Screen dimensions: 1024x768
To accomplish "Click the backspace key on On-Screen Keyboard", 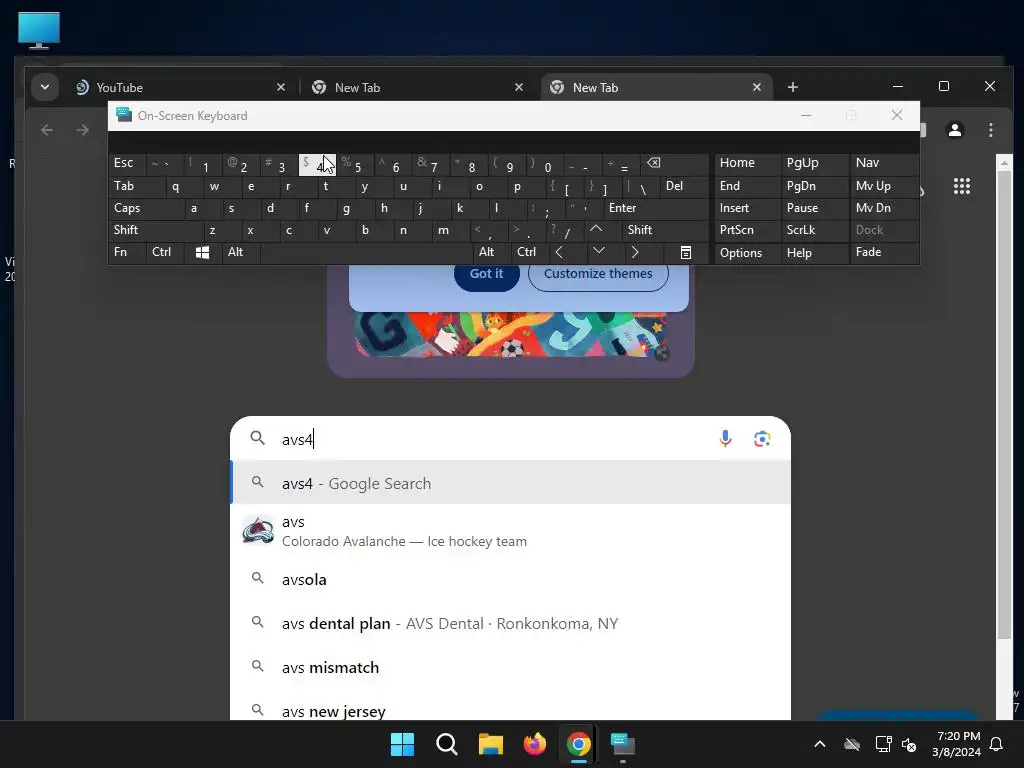I will tap(653, 163).
